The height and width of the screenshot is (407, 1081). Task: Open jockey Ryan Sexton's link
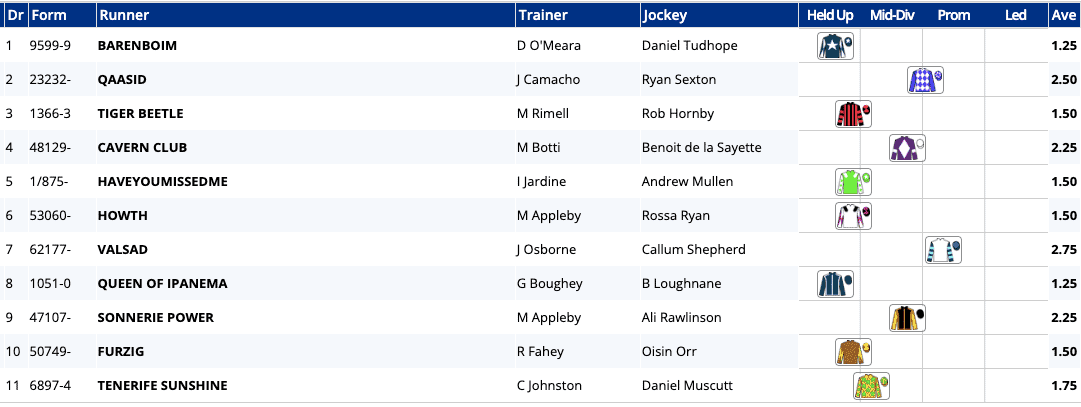pyautogui.click(x=678, y=80)
